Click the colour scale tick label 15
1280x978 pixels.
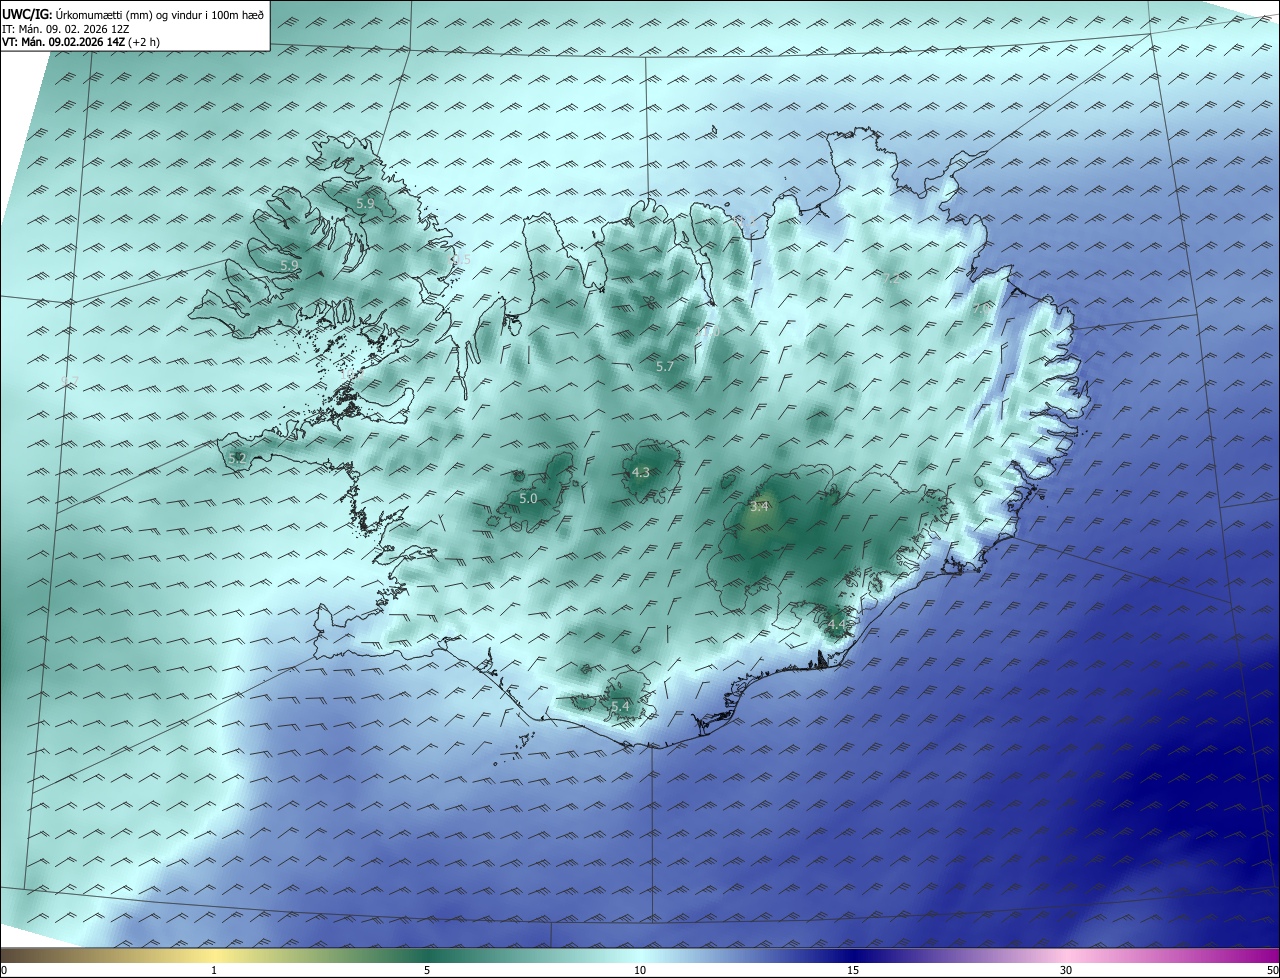point(853,970)
